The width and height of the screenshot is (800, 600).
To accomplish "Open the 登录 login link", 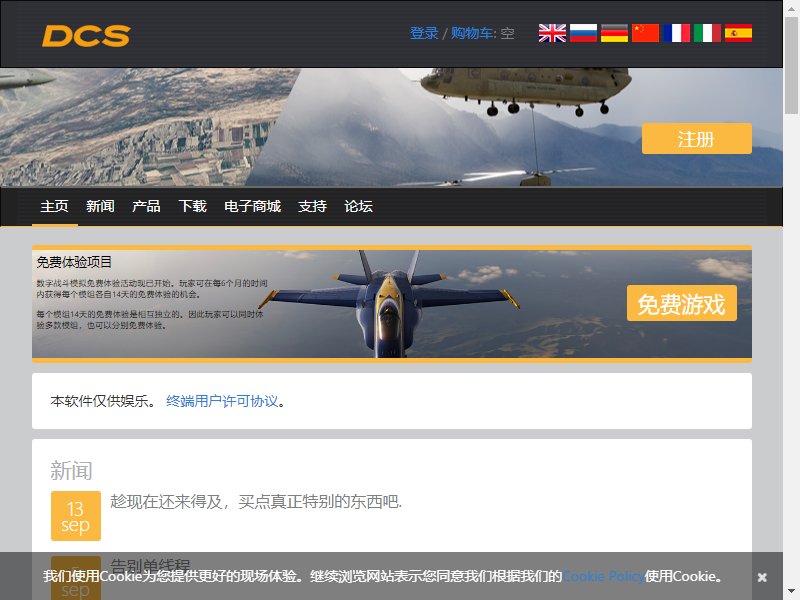I will (424, 33).
